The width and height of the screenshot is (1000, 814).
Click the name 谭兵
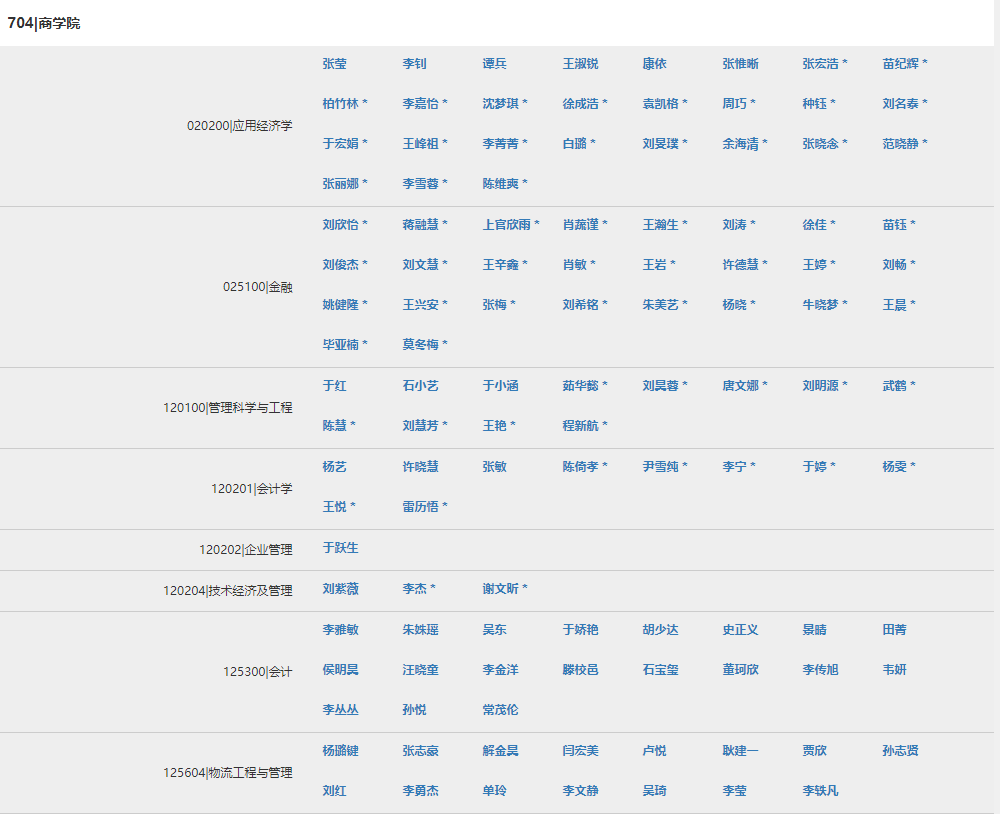coord(494,64)
